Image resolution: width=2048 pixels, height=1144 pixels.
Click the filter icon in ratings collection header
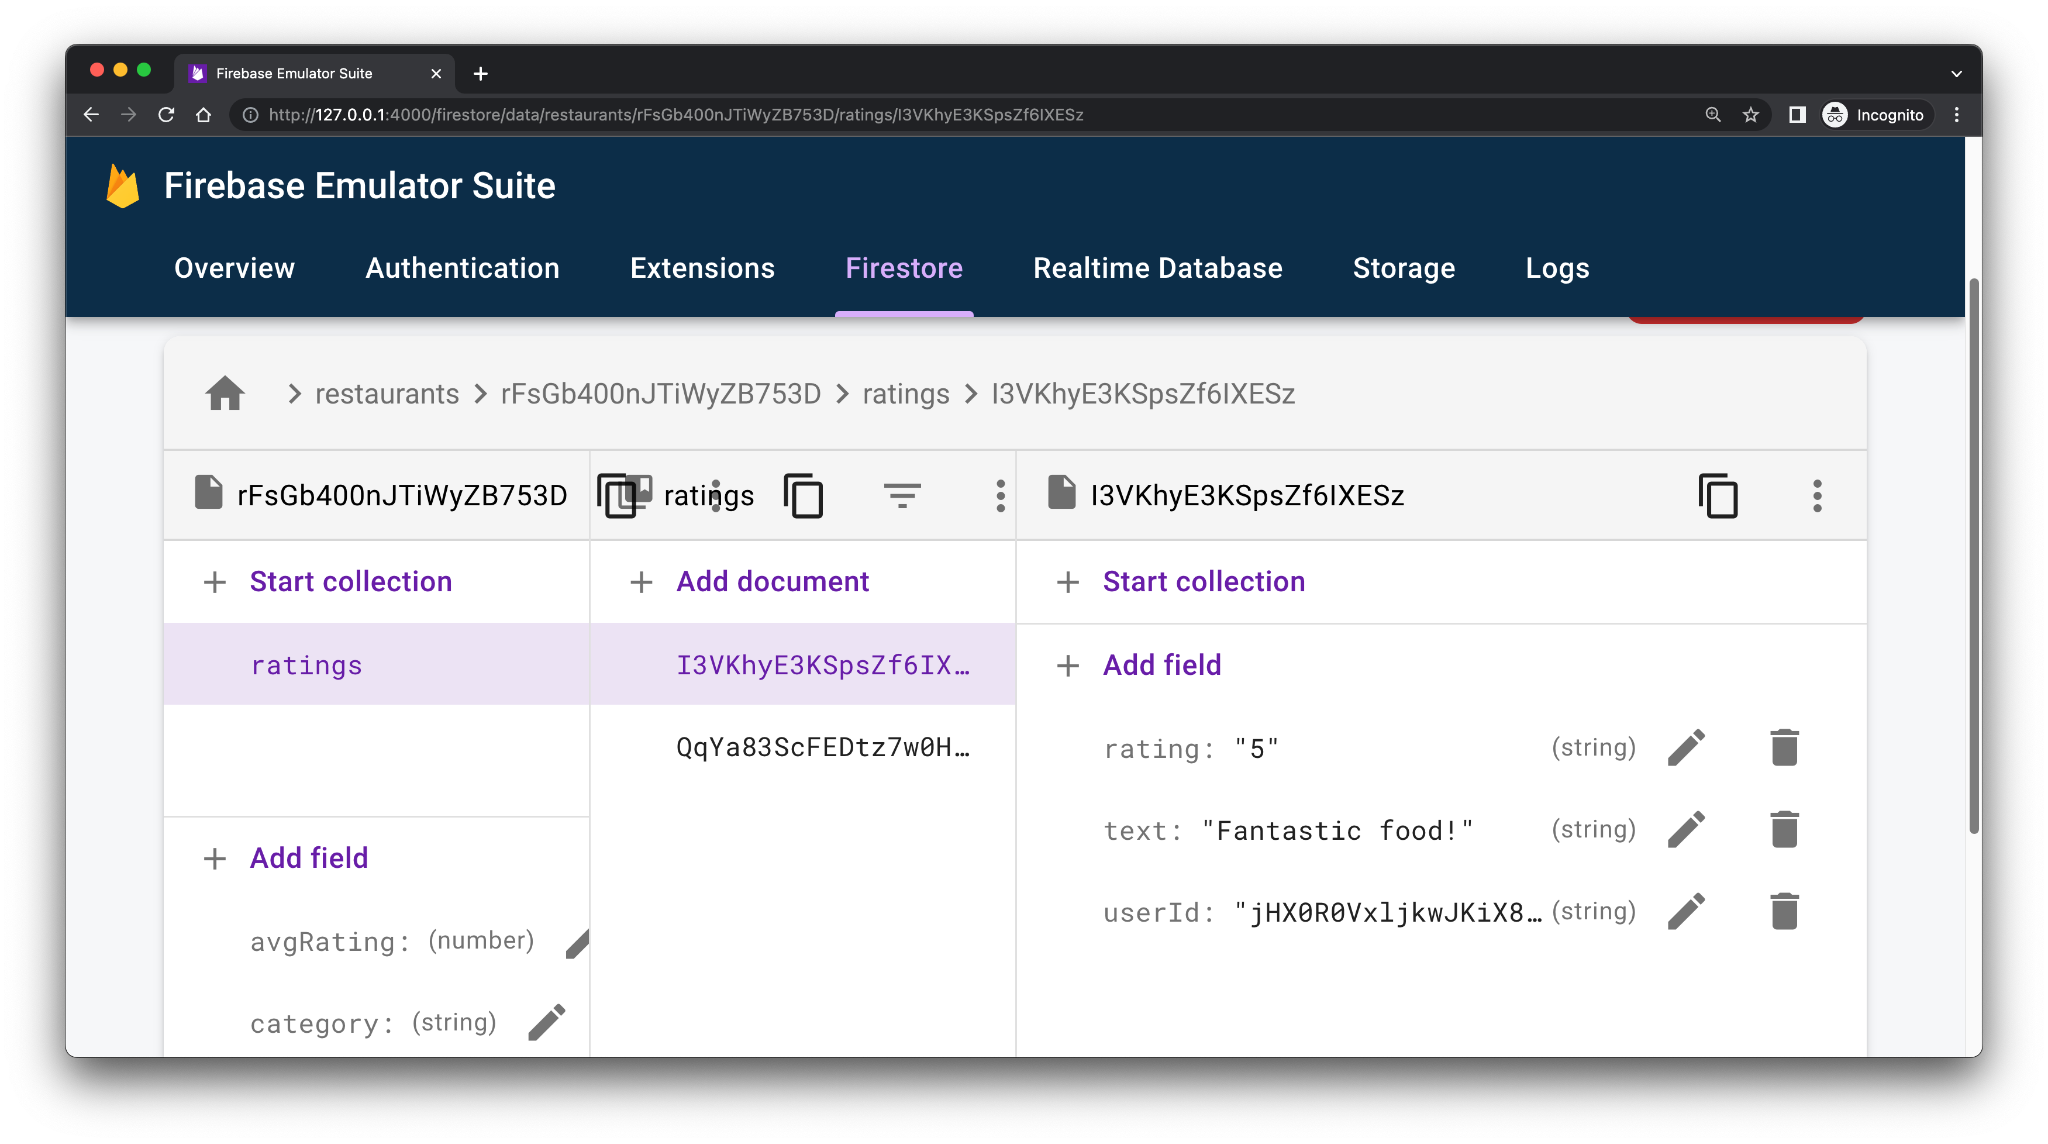click(900, 497)
